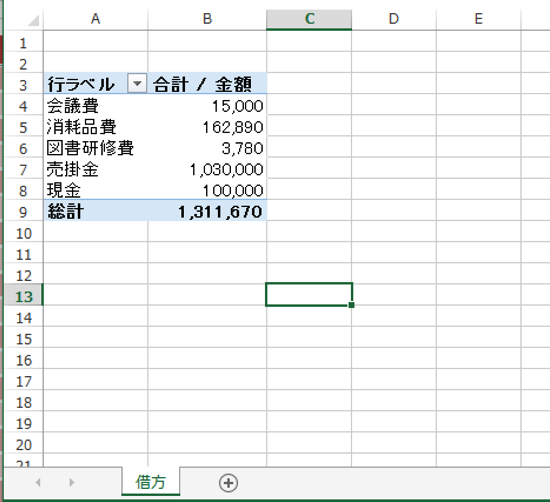Select the cell with value 15,000
Viewport: 550px width, 502px height.
[207, 105]
